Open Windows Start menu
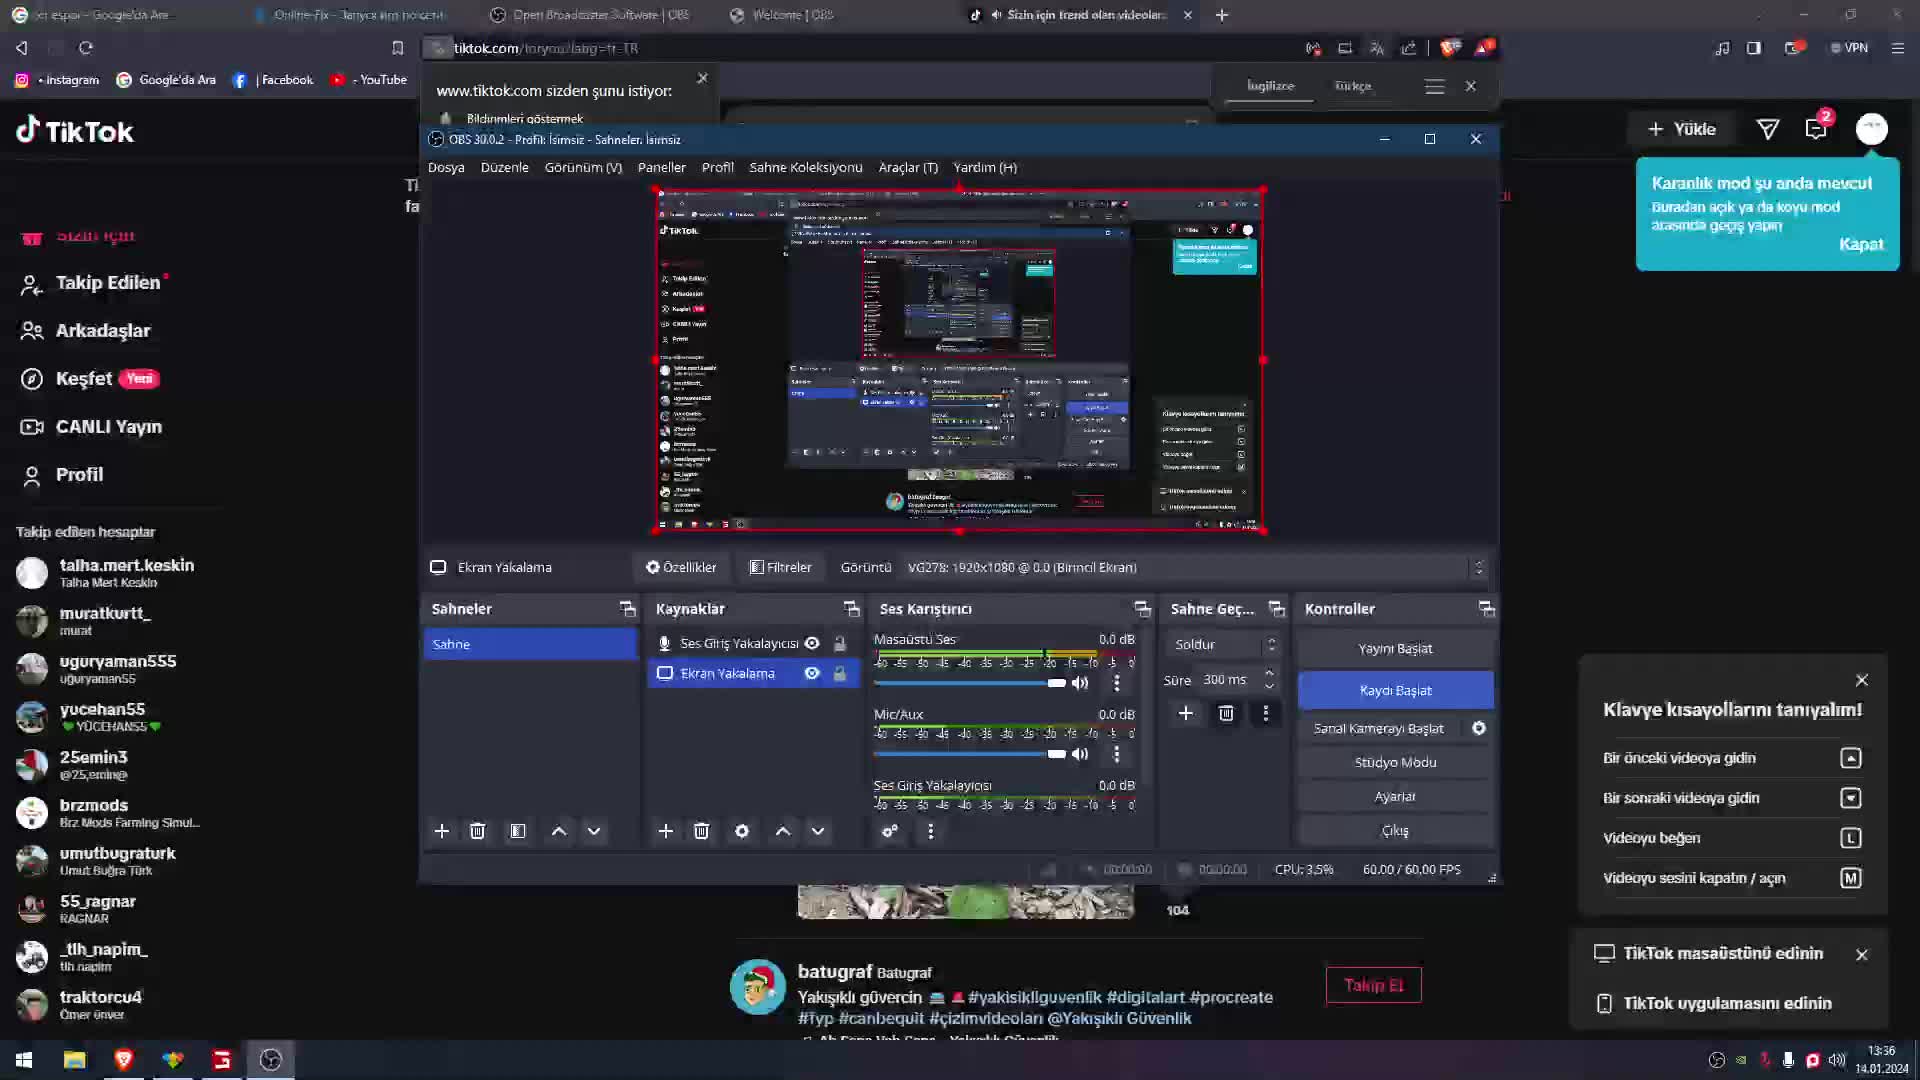This screenshot has width=1920, height=1080. (x=24, y=1060)
